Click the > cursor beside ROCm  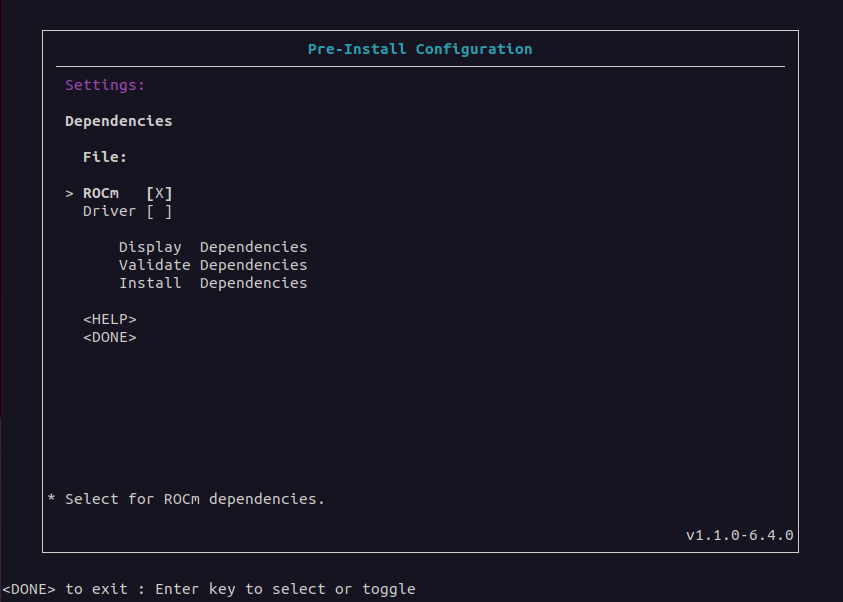click(x=70, y=193)
